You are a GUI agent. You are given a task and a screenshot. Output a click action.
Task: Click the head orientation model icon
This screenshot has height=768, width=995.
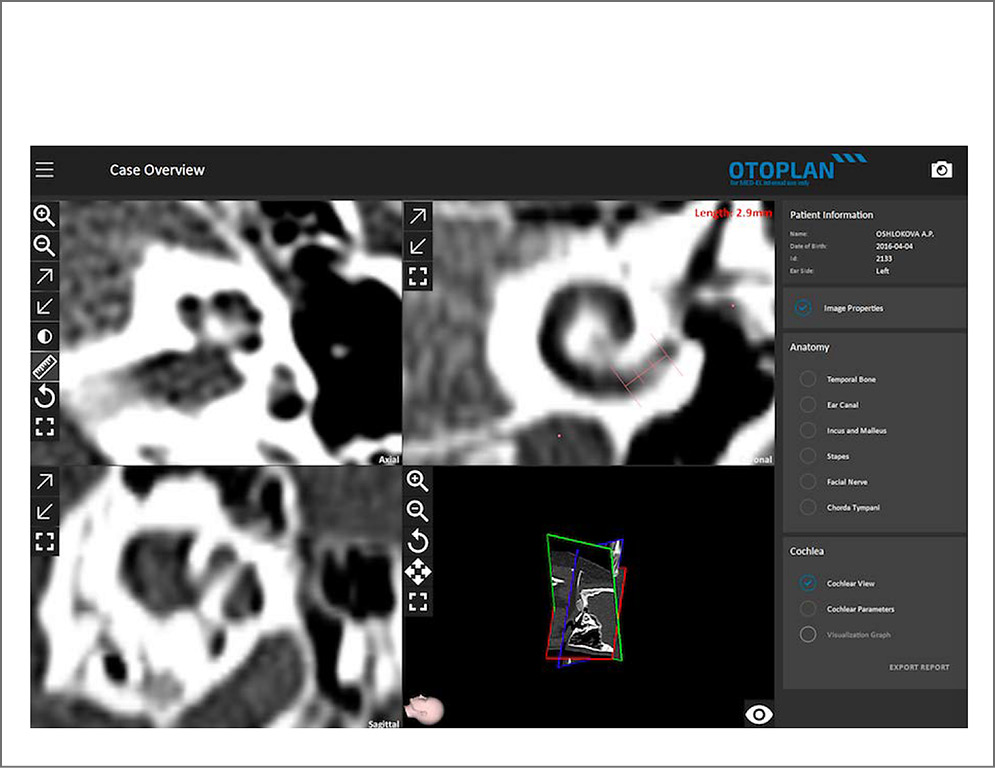point(424,710)
